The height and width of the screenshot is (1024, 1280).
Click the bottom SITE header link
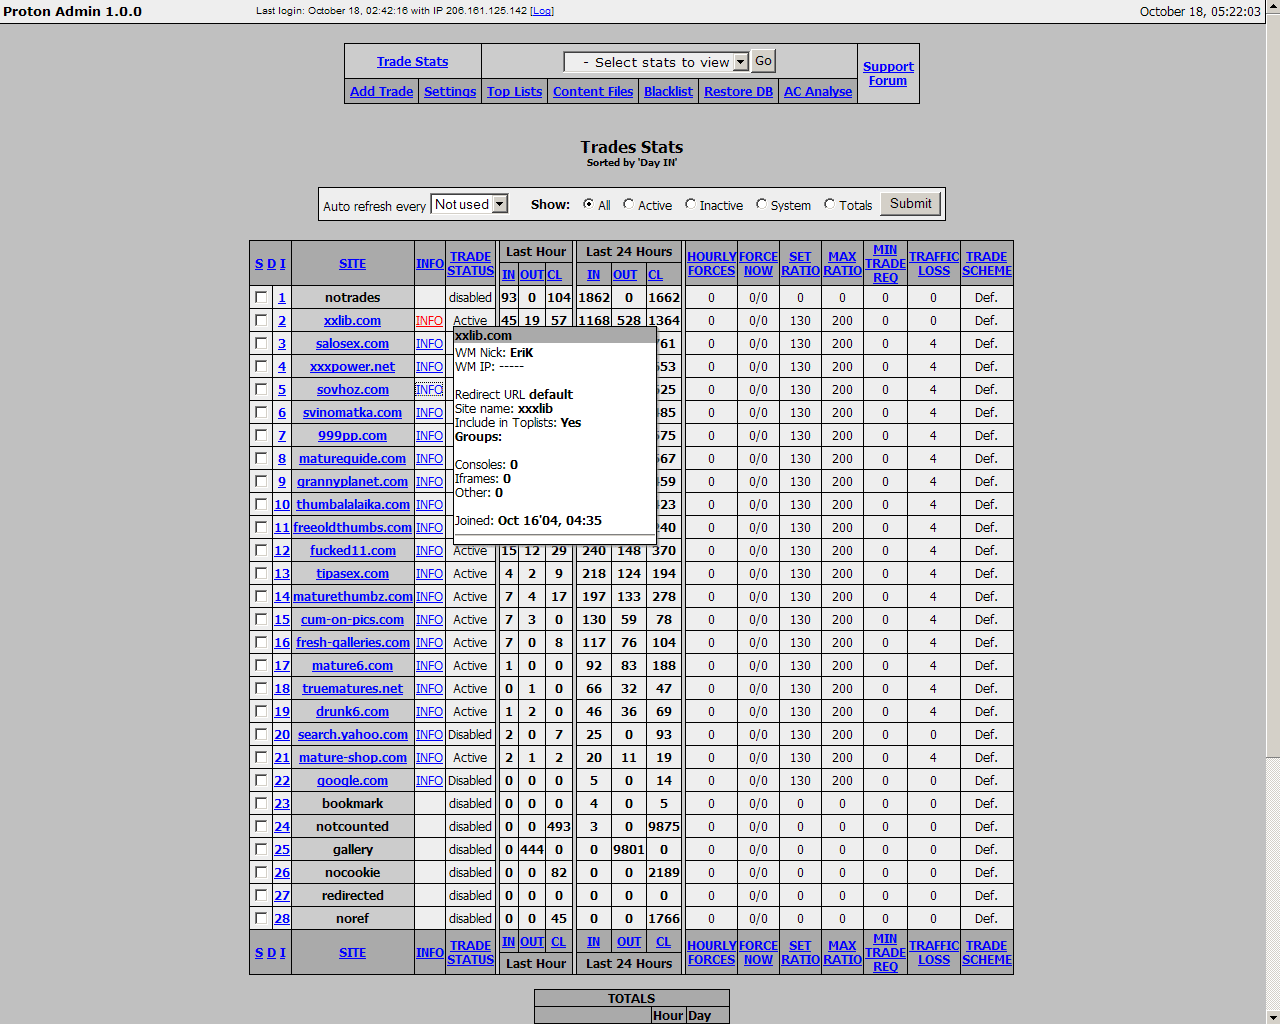pyautogui.click(x=352, y=953)
